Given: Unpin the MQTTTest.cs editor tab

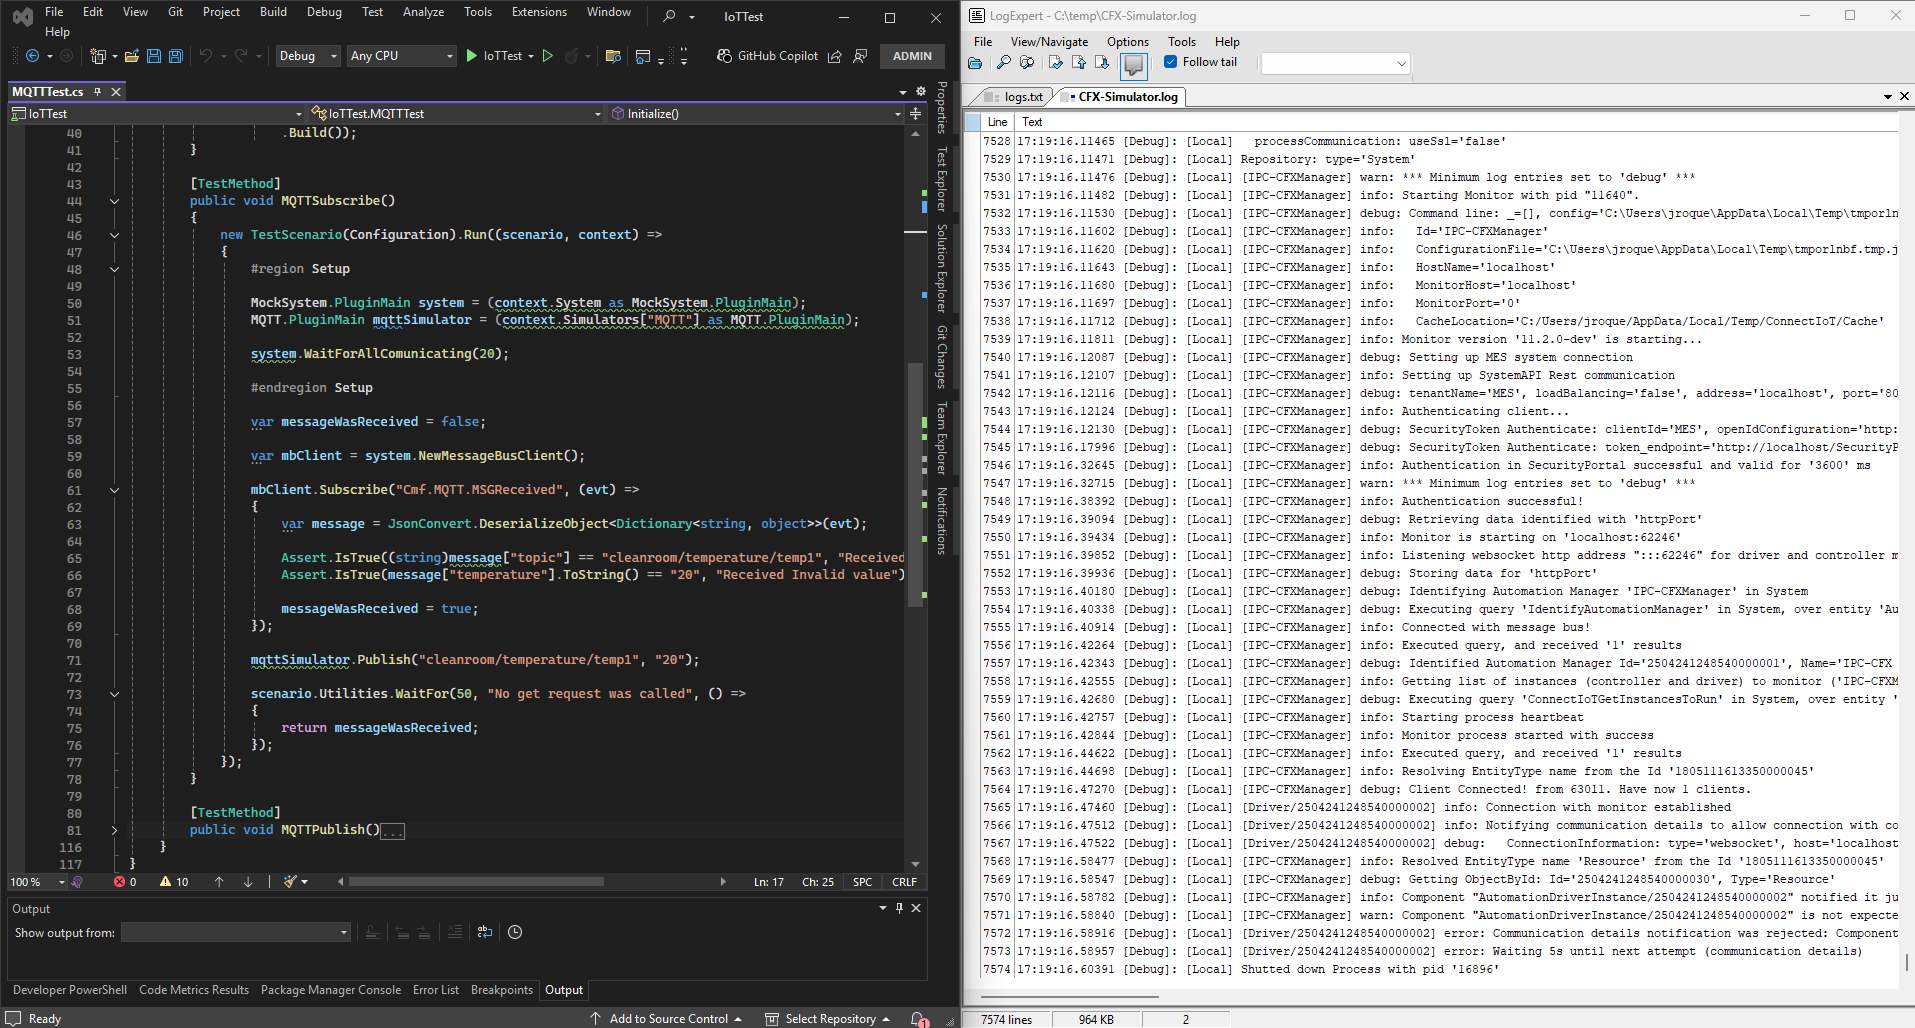Looking at the screenshot, I should [97, 91].
